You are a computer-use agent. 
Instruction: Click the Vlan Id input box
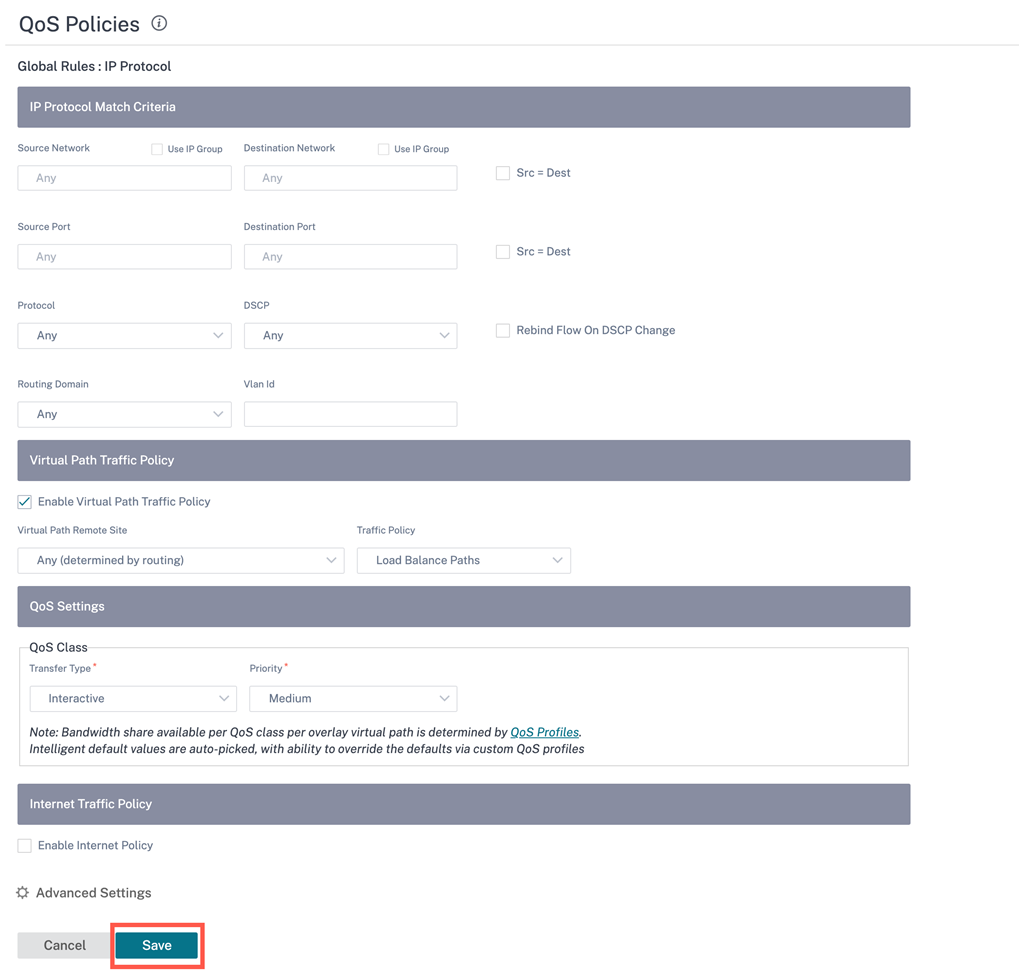[350, 414]
